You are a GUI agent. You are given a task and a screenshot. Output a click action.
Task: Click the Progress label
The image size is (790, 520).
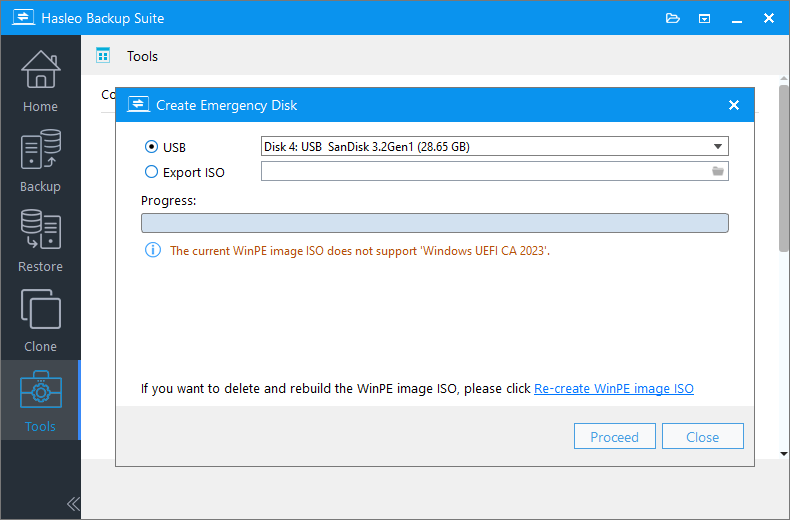(x=168, y=201)
